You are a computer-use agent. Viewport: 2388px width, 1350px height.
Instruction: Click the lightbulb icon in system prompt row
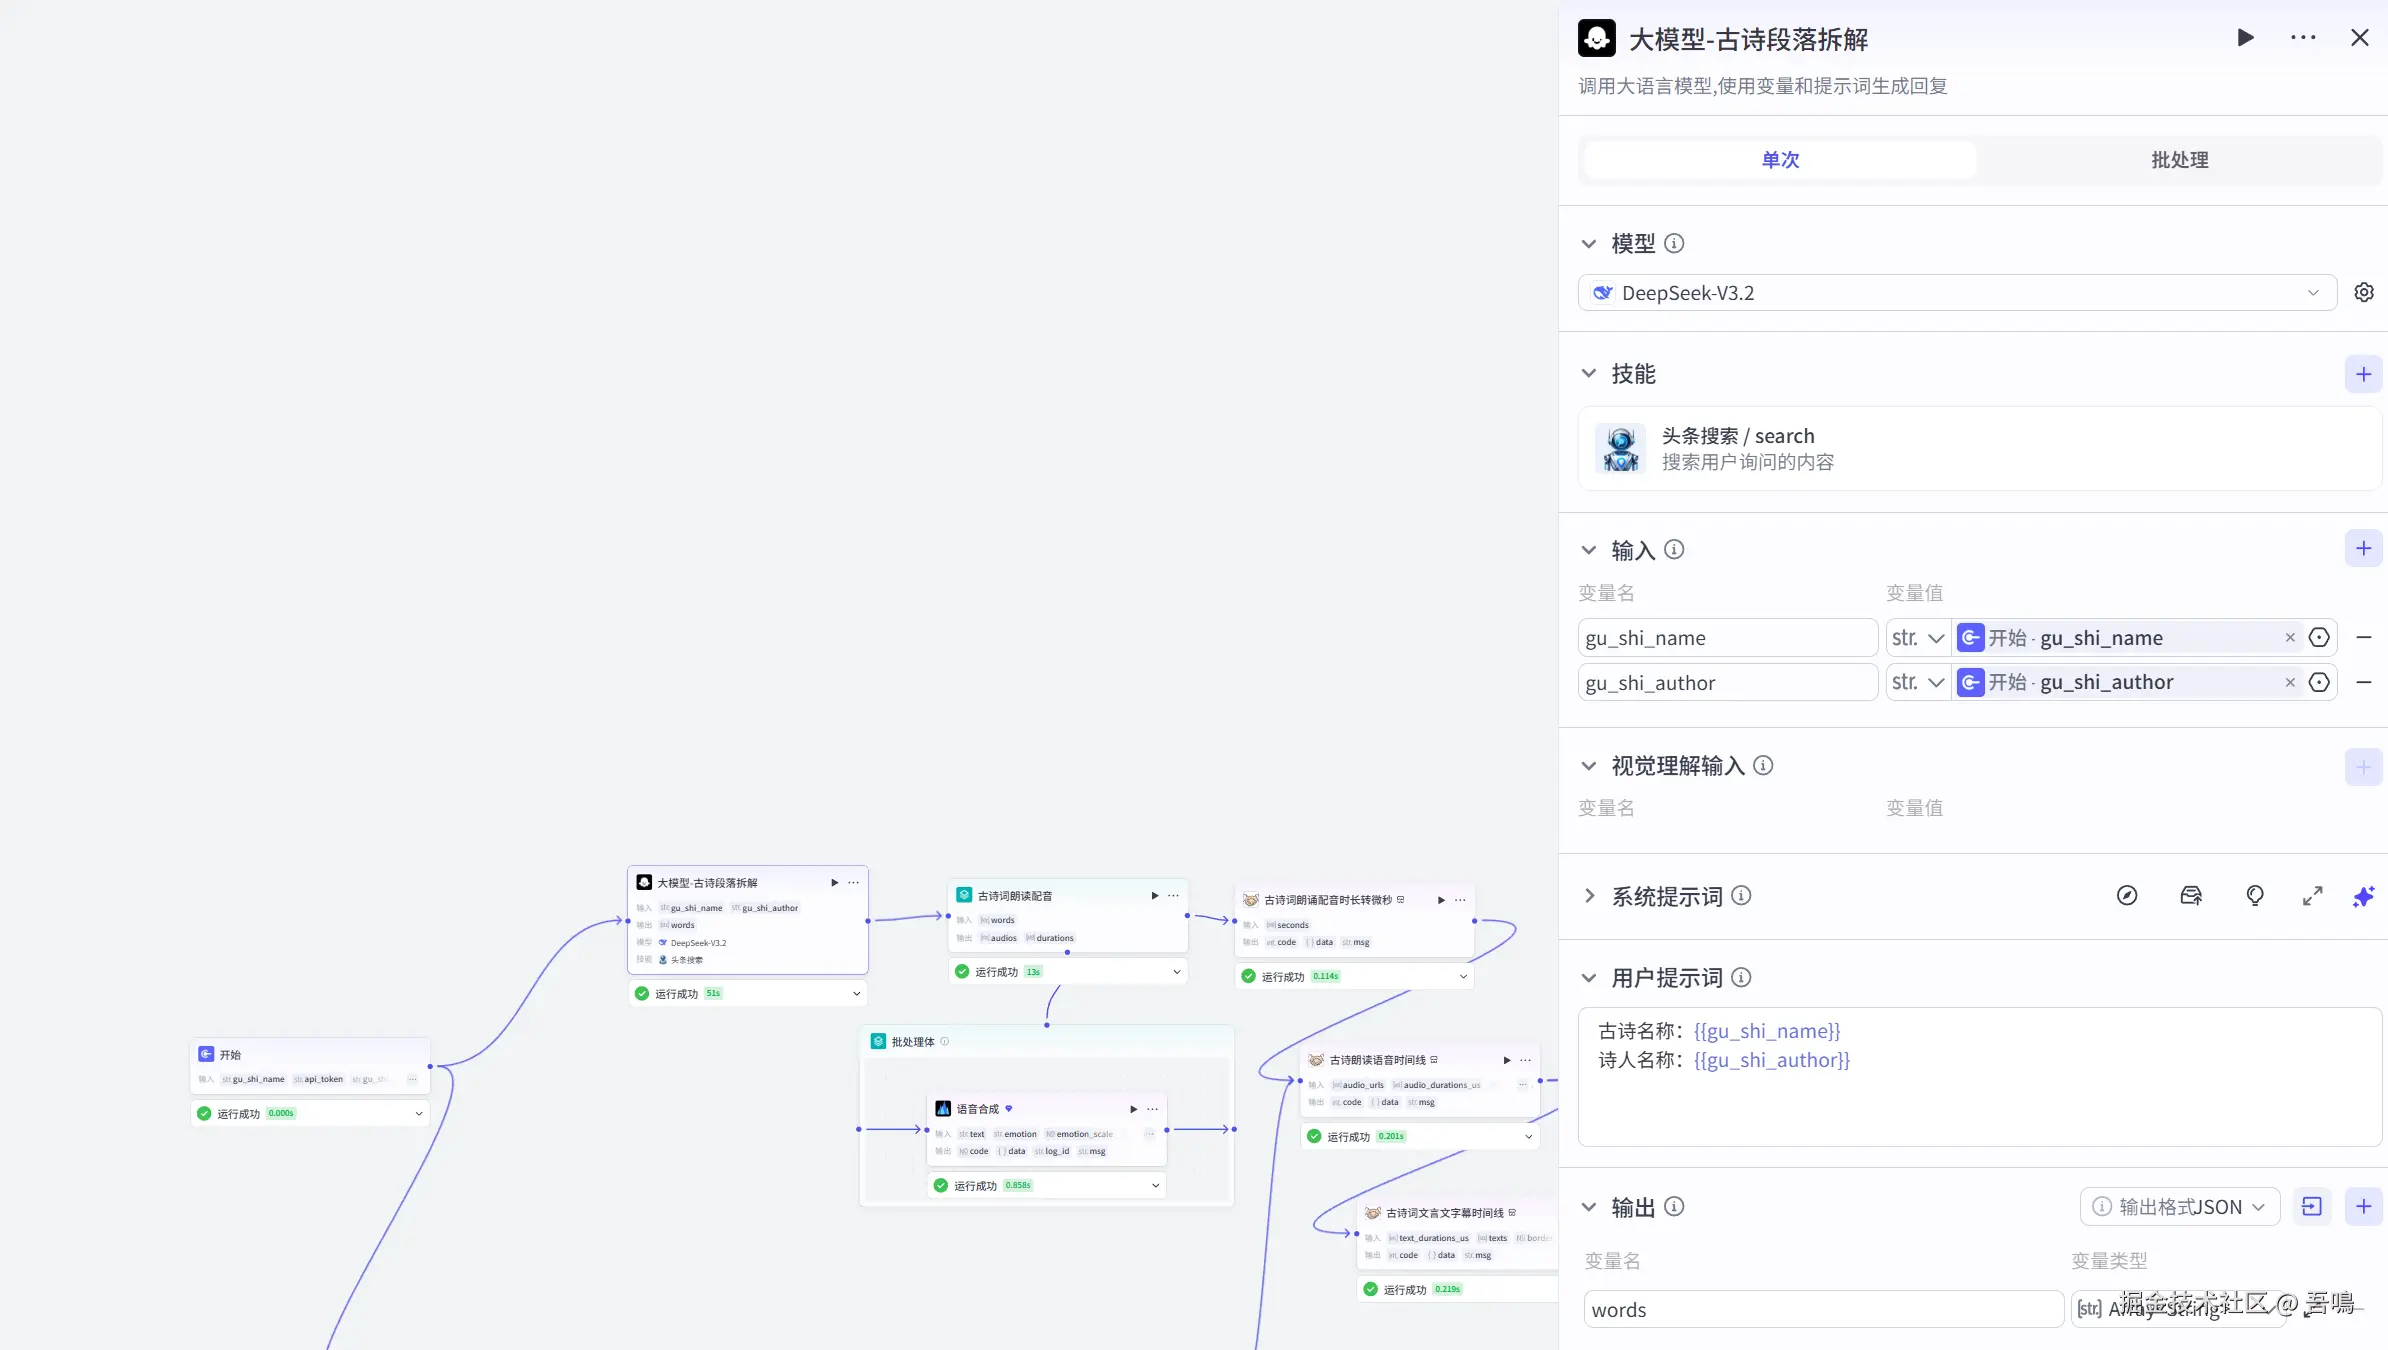2254,896
